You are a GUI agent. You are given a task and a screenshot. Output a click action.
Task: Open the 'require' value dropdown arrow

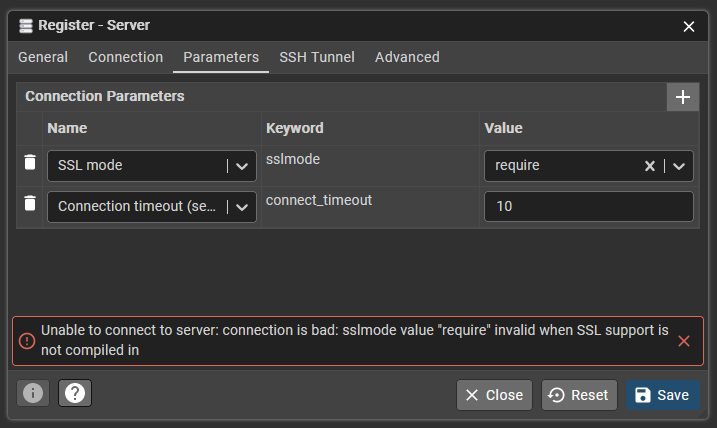pos(678,166)
